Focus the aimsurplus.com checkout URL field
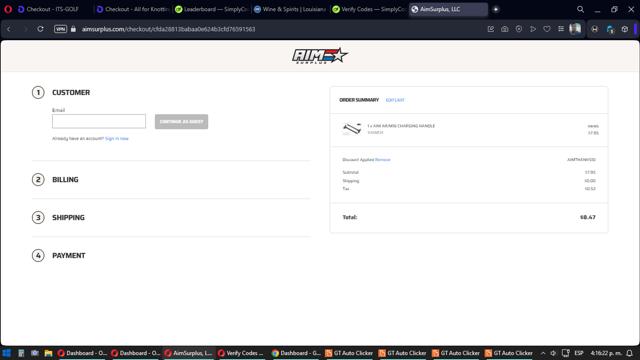Viewport: 640px width, 360px height. (168, 29)
